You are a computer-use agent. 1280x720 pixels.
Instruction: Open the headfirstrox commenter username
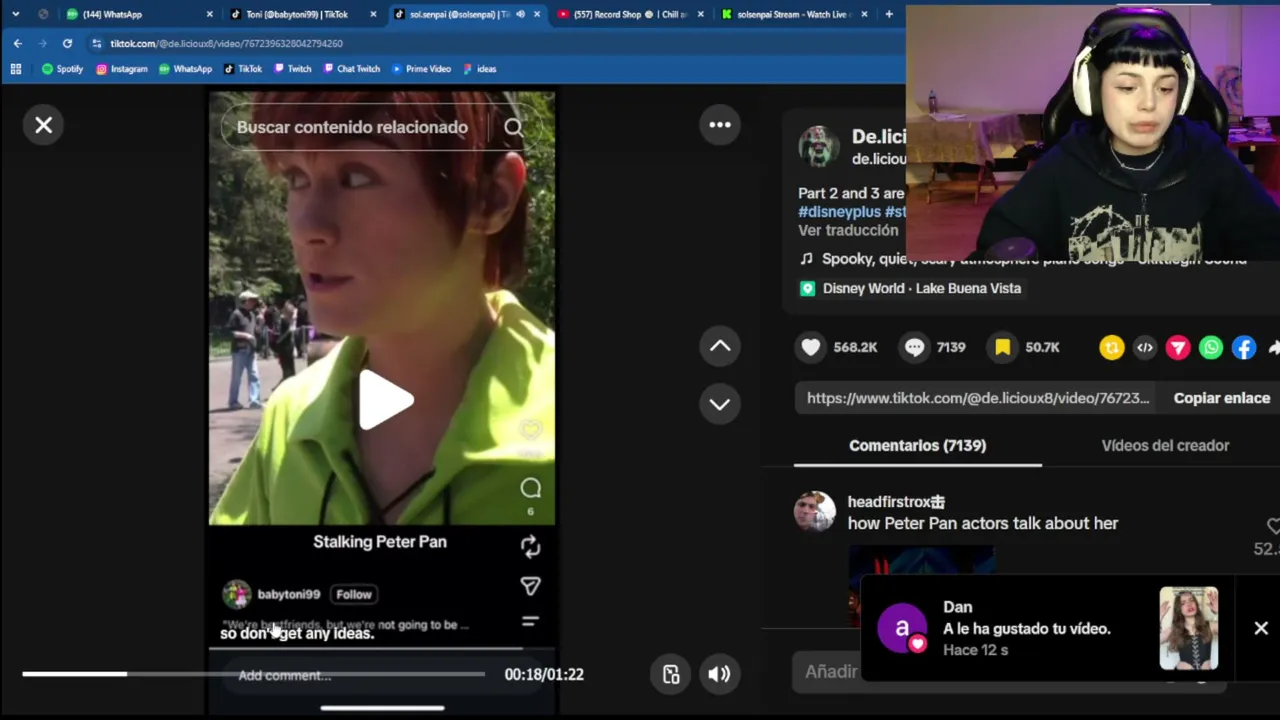coord(896,502)
